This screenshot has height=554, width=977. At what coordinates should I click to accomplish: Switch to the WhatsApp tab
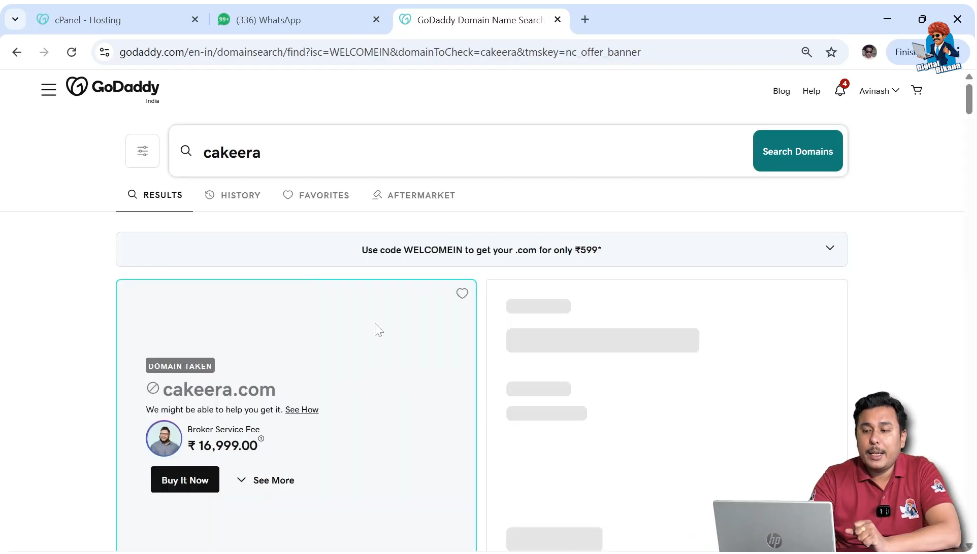[298, 19]
